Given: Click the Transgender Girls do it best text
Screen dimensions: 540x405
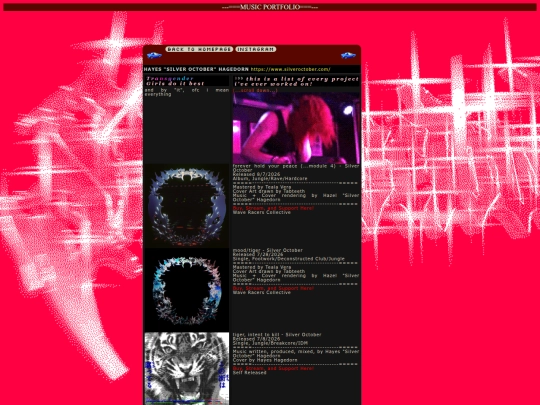Looking at the screenshot, I should pyautogui.click(x=175, y=81).
